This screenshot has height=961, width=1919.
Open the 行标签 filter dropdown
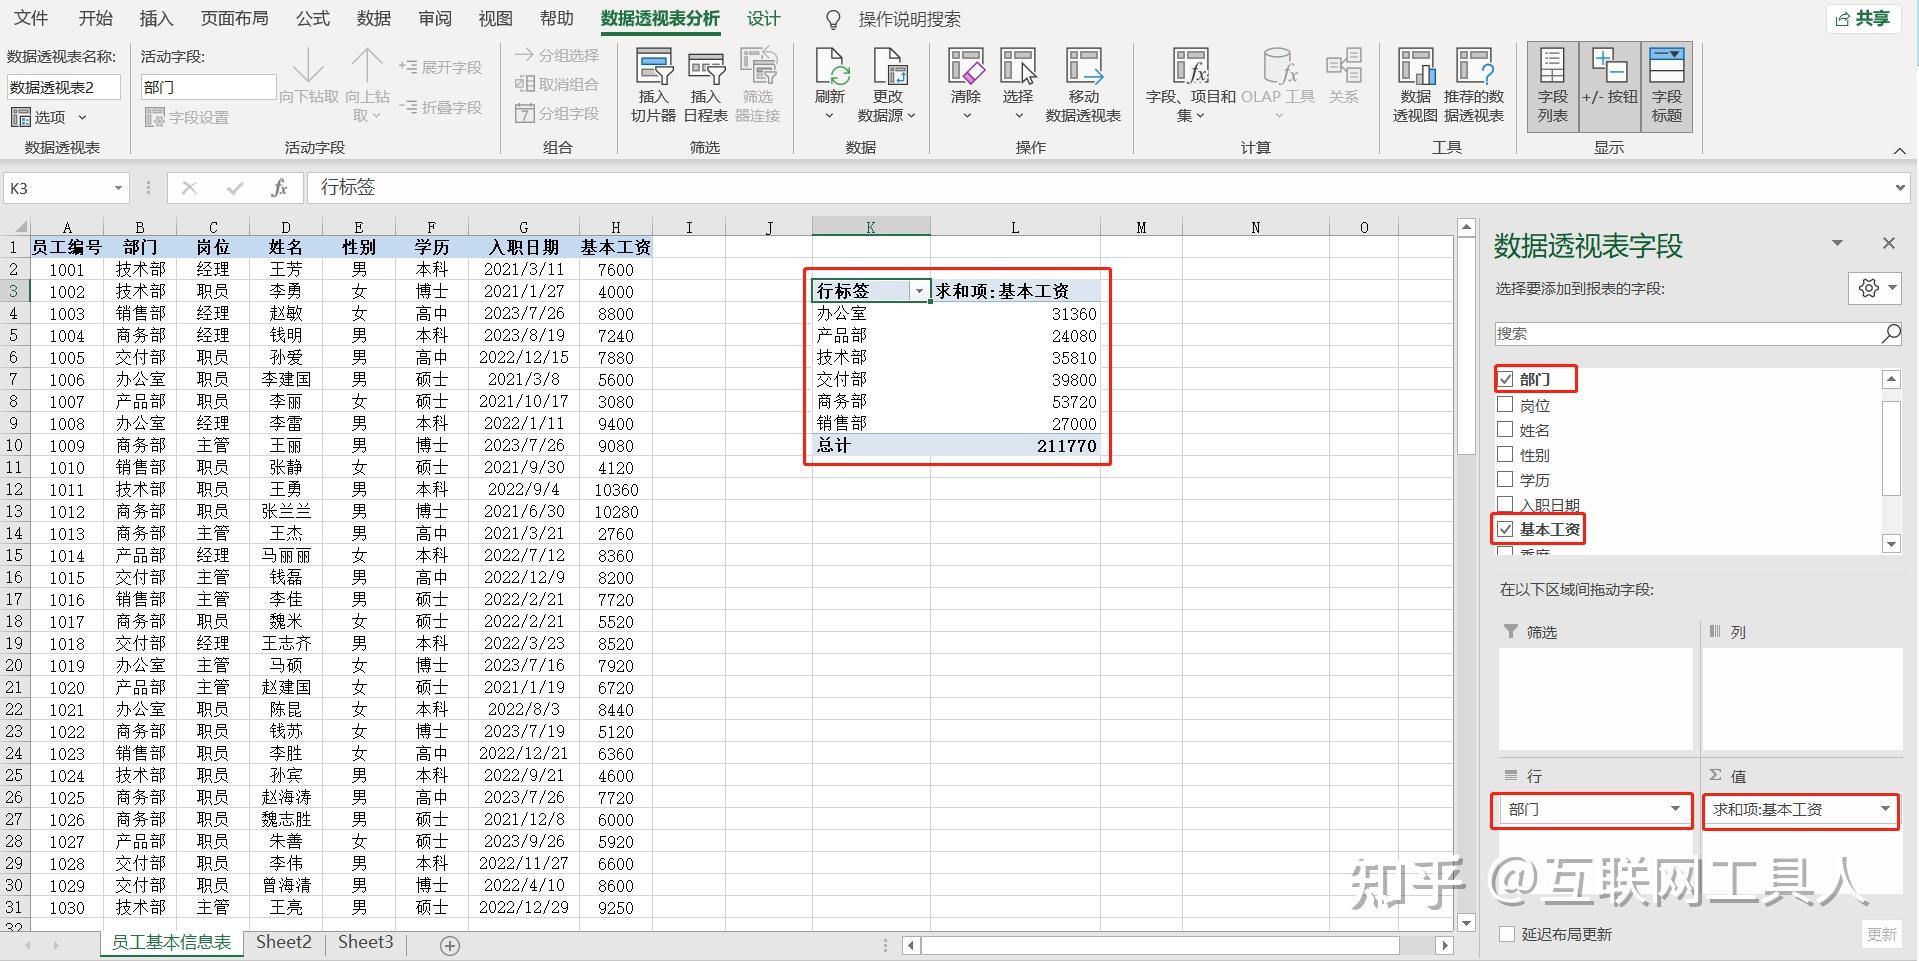point(919,290)
